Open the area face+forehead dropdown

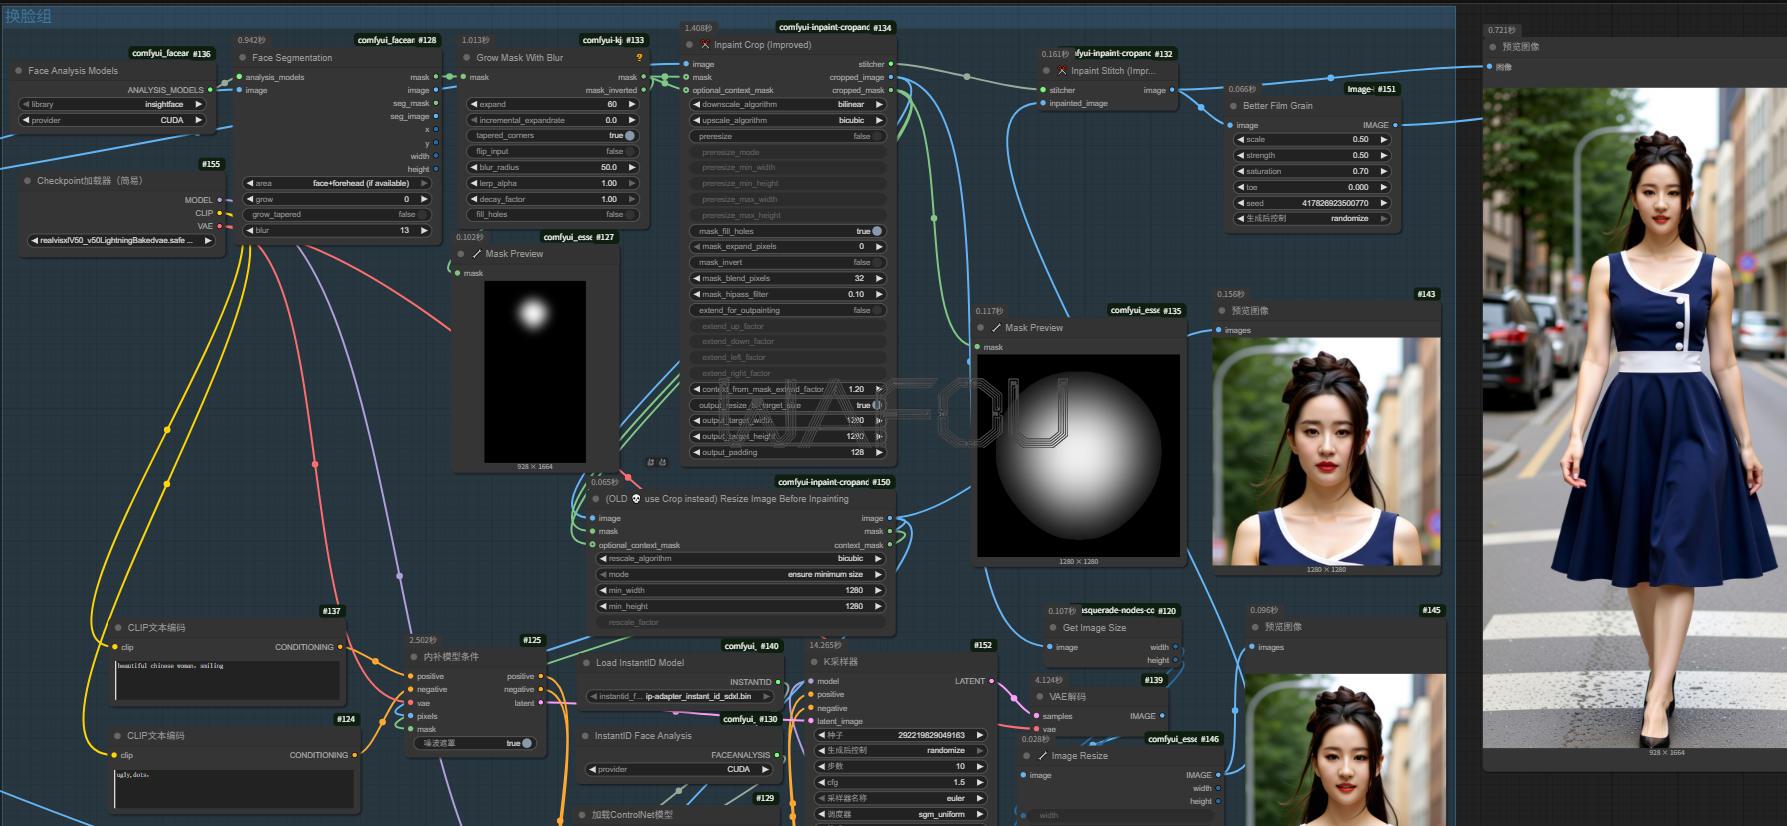pyautogui.click(x=337, y=183)
